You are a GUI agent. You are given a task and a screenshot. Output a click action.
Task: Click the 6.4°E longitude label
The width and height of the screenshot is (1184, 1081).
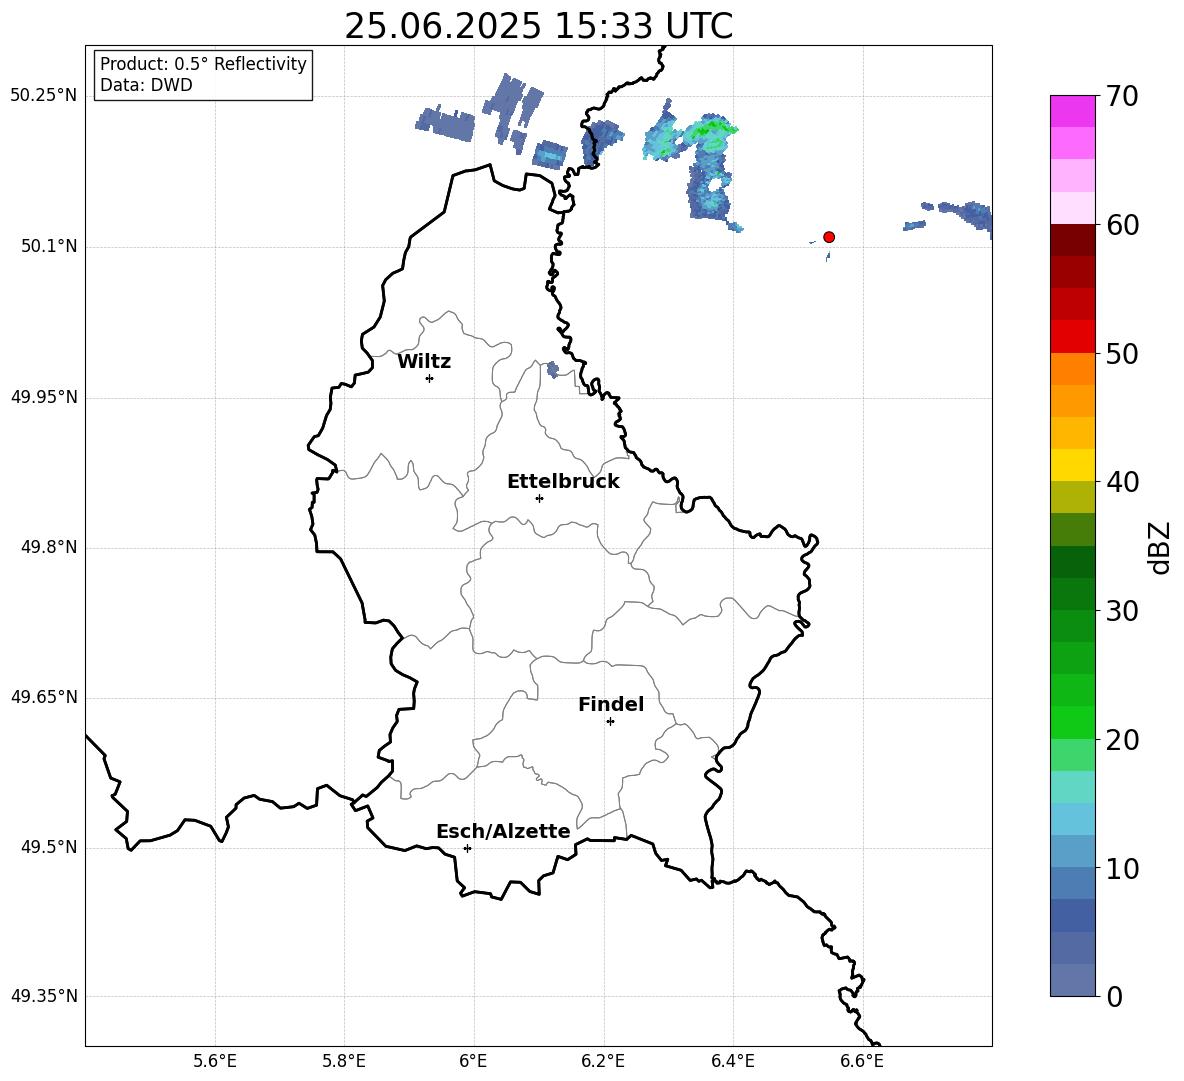[x=732, y=1061]
